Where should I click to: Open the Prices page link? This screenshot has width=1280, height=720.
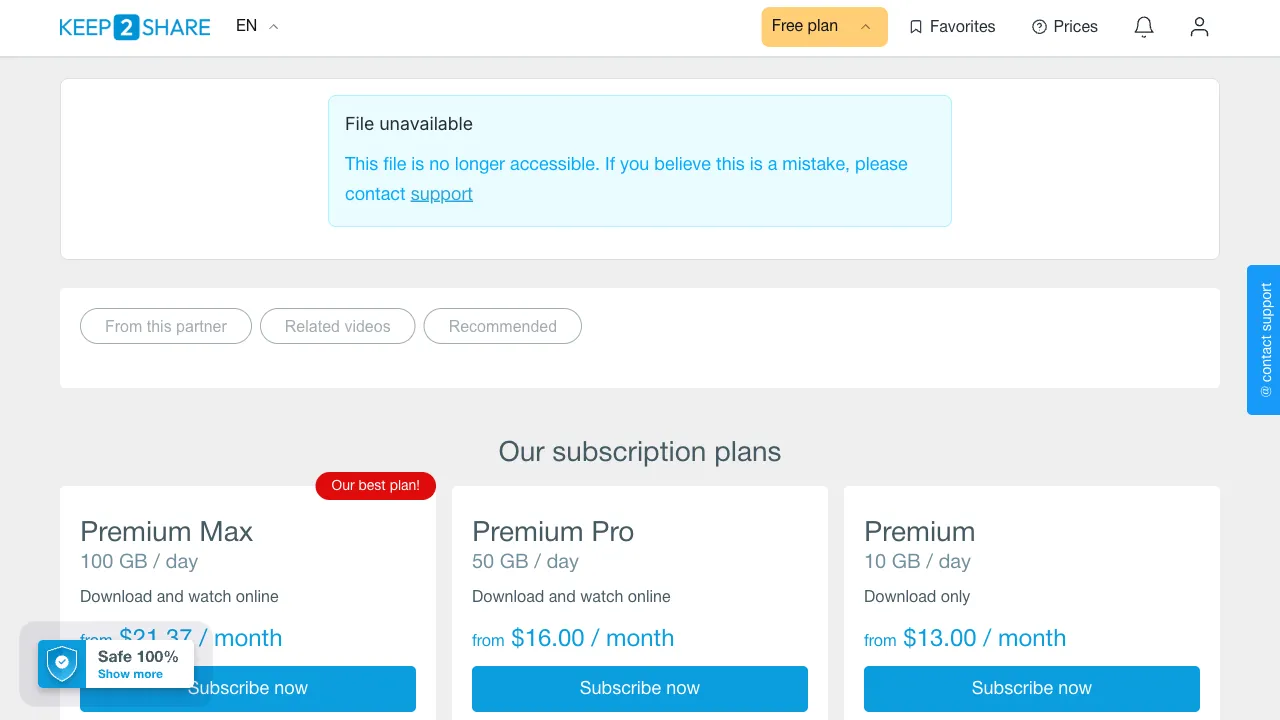tap(1065, 27)
